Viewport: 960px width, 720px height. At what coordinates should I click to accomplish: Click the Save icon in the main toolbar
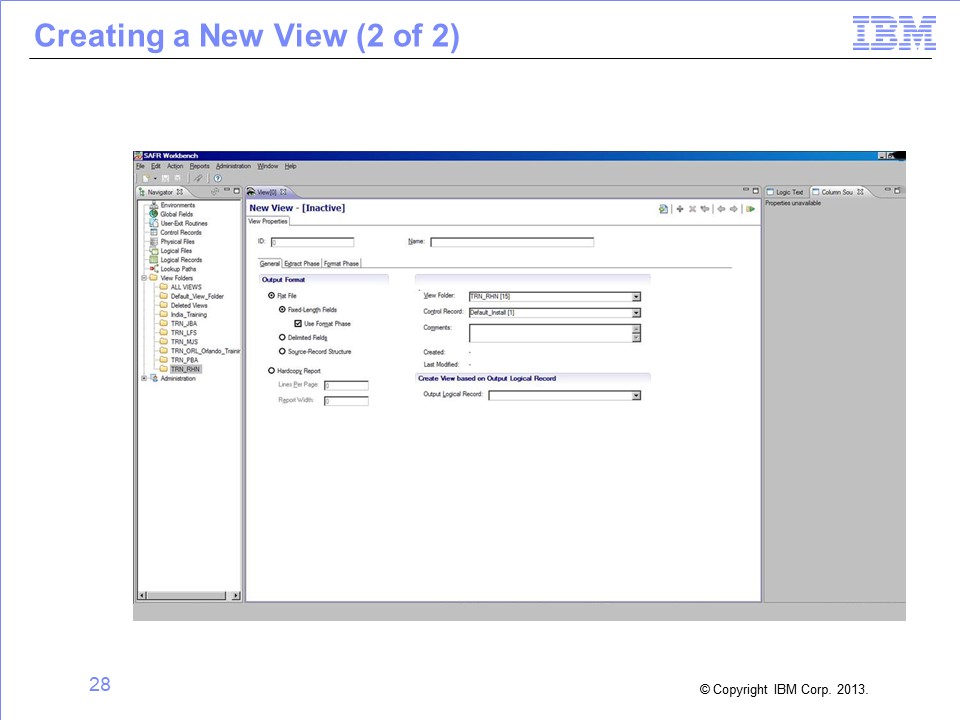click(165, 178)
